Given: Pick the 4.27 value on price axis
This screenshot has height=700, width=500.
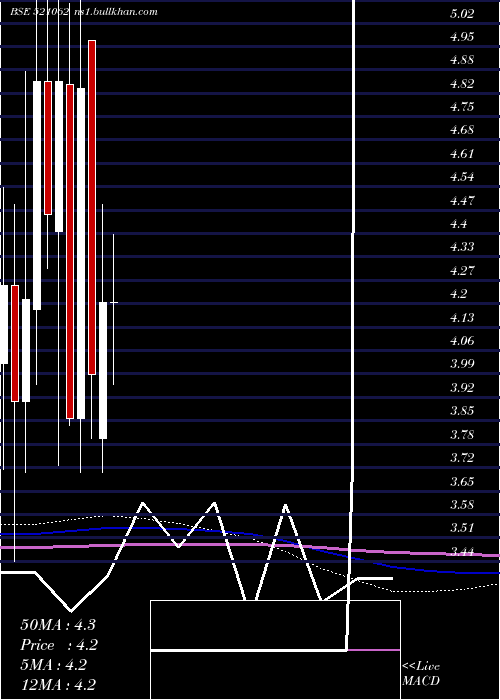Looking at the screenshot, I should pos(462,271).
